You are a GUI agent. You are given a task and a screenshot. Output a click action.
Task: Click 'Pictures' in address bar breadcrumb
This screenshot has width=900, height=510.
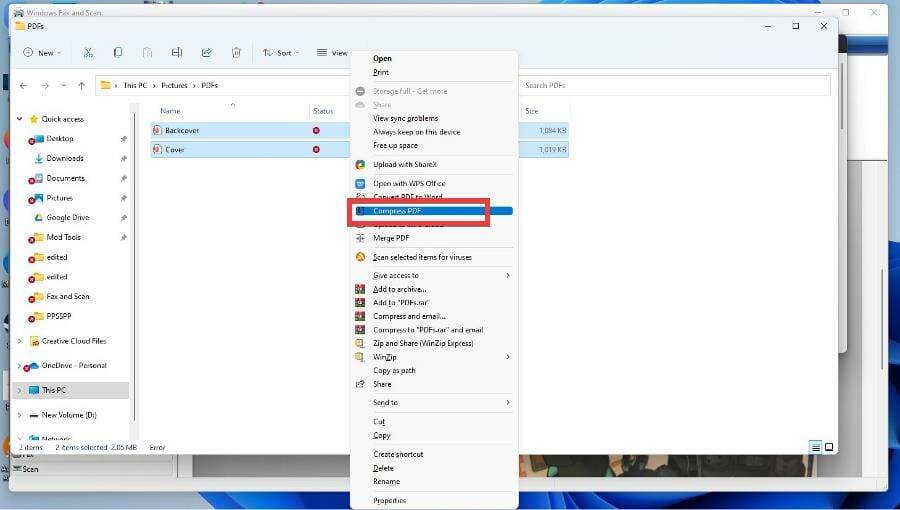pos(174,85)
